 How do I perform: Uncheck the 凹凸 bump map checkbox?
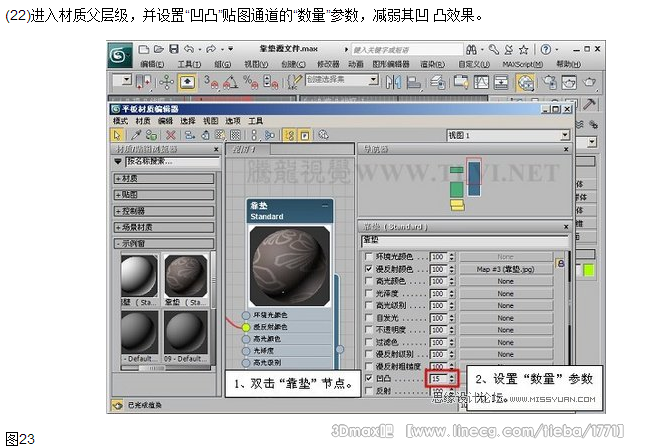368,378
